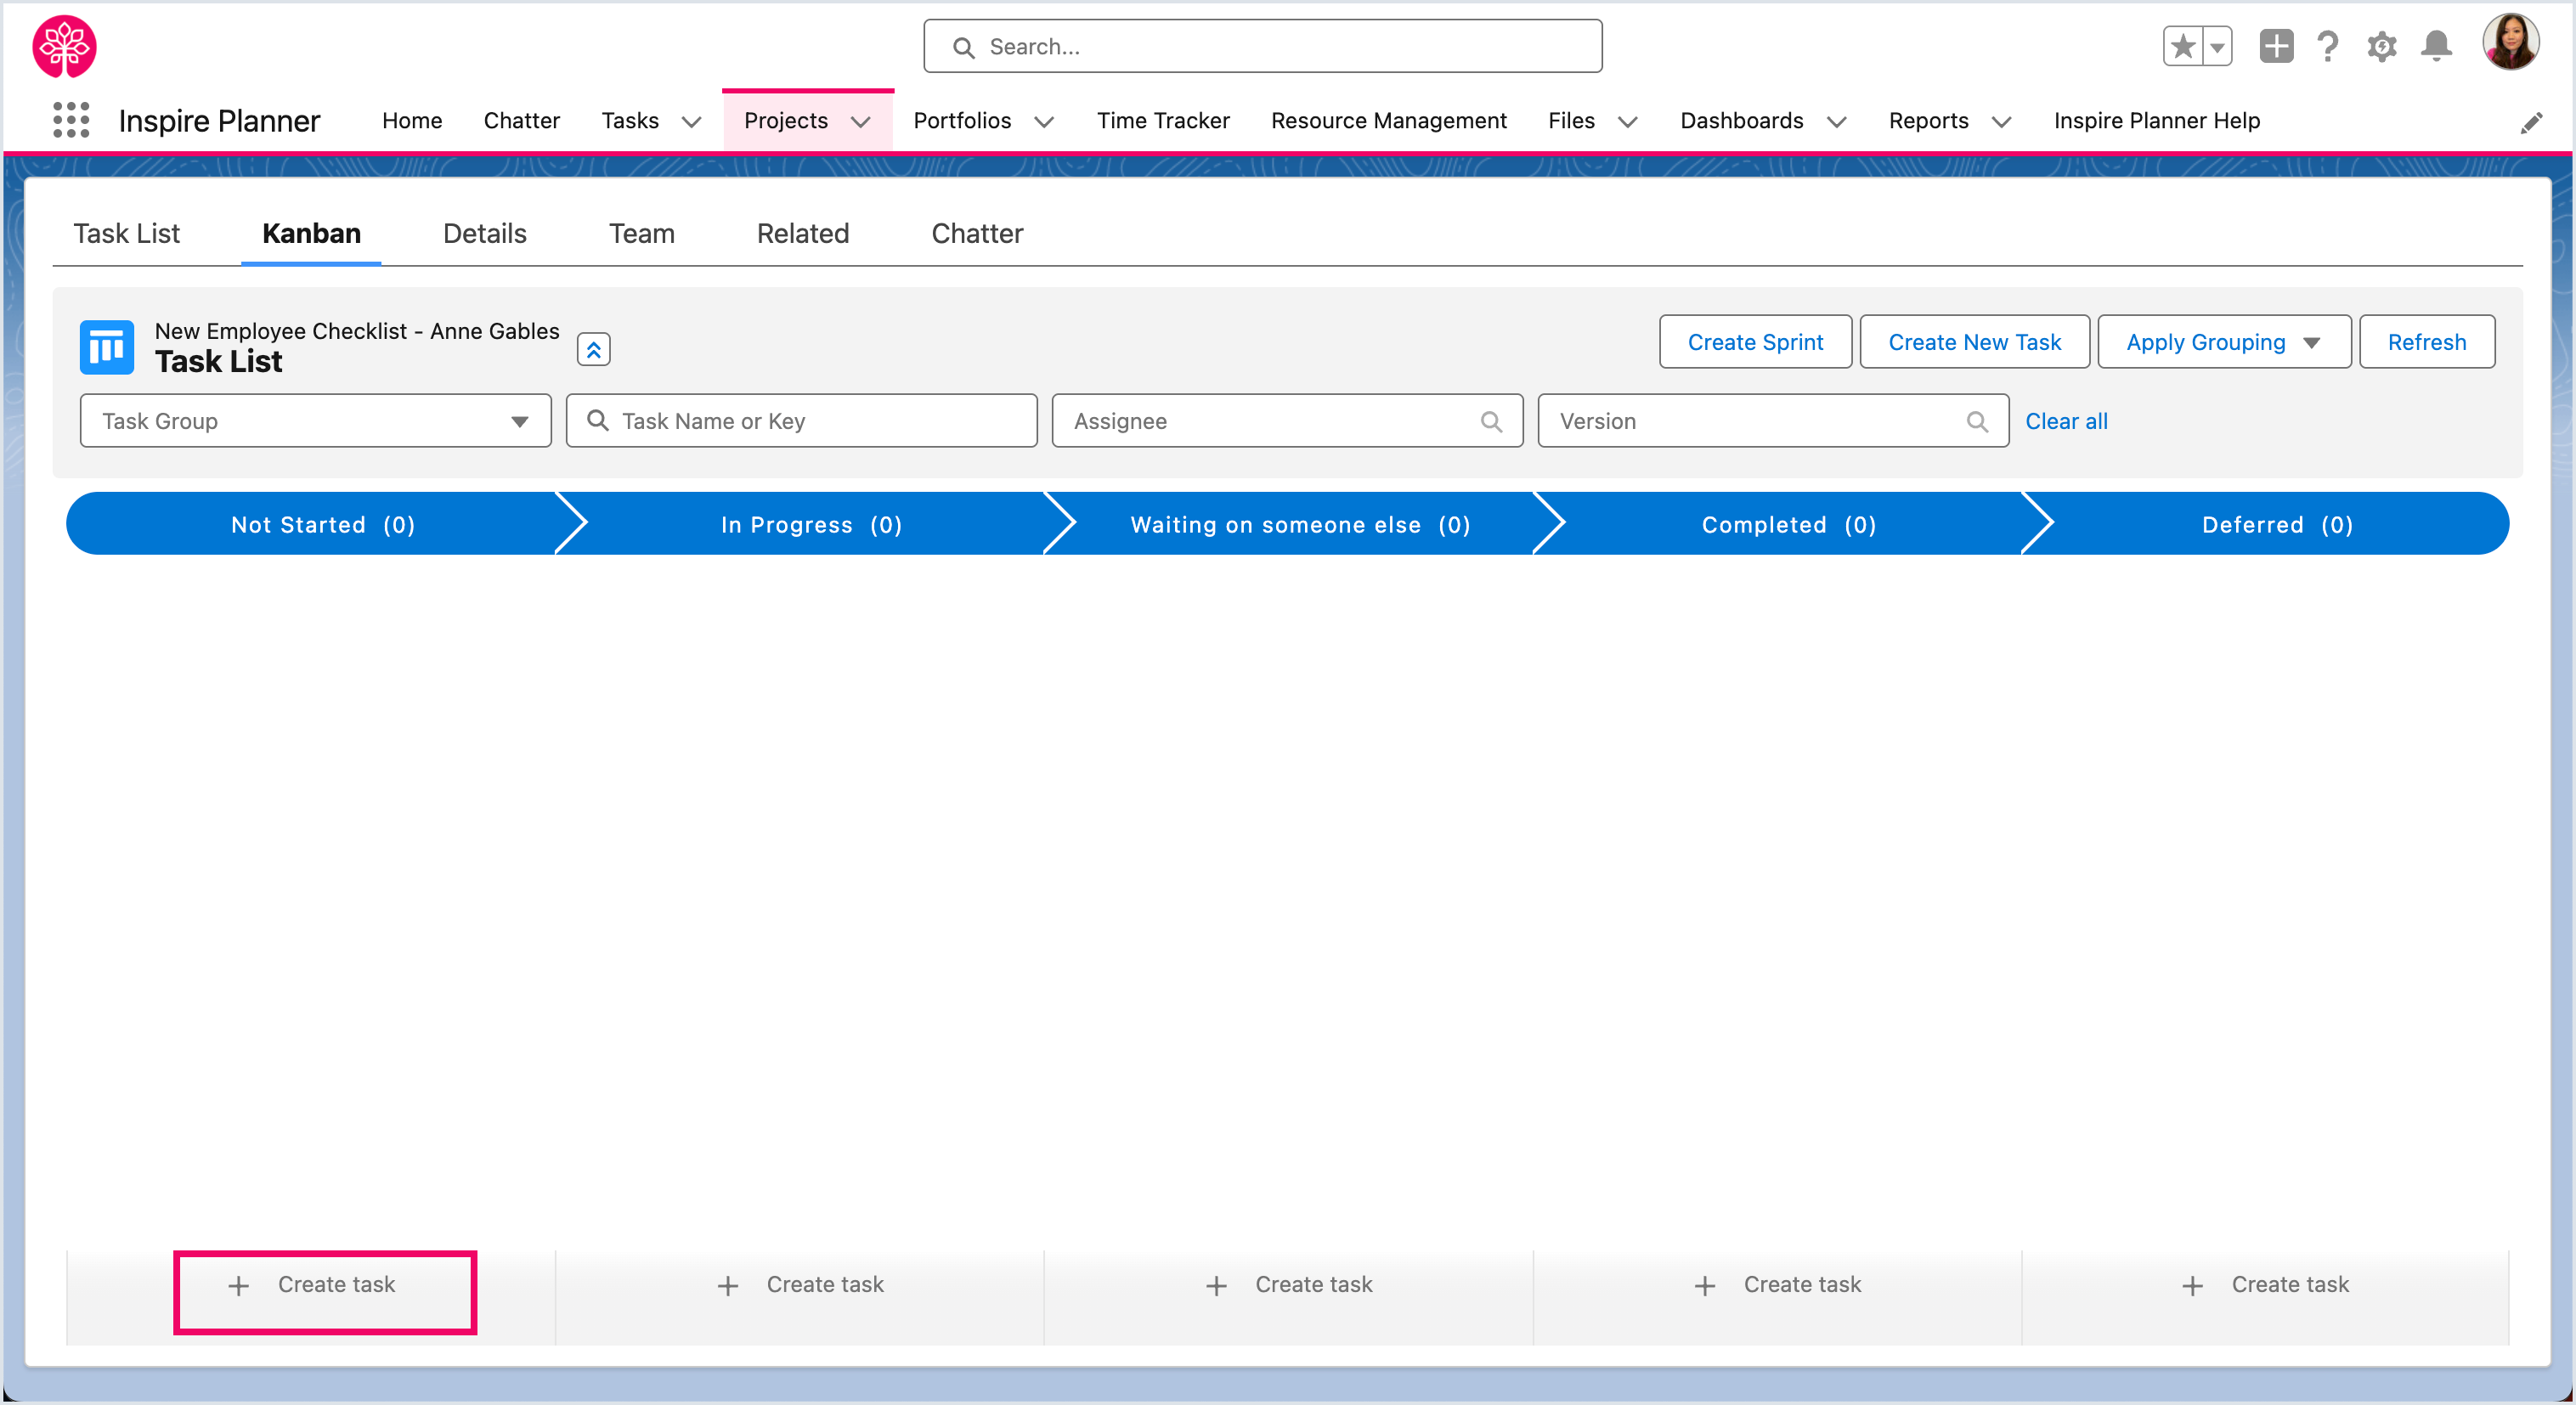Image resolution: width=2576 pixels, height=1405 pixels.
Task: Switch to the Team tab
Action: point(641,233)
